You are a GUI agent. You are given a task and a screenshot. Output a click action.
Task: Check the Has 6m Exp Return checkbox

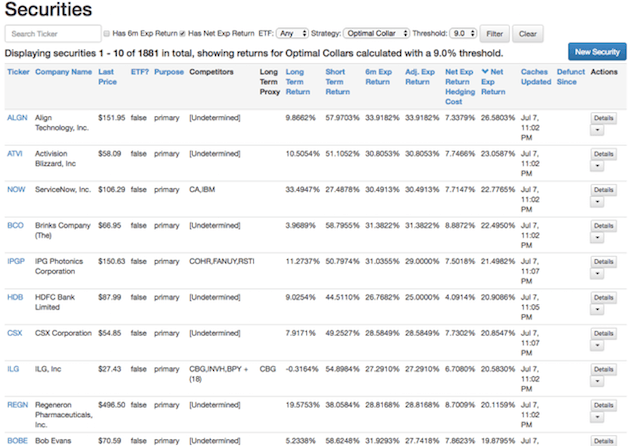(109, 34)
